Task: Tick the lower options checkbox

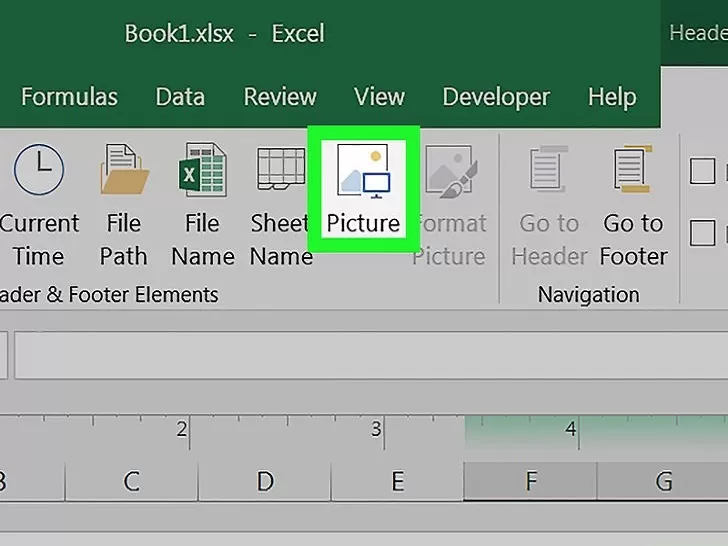Action: coord(702,233)
